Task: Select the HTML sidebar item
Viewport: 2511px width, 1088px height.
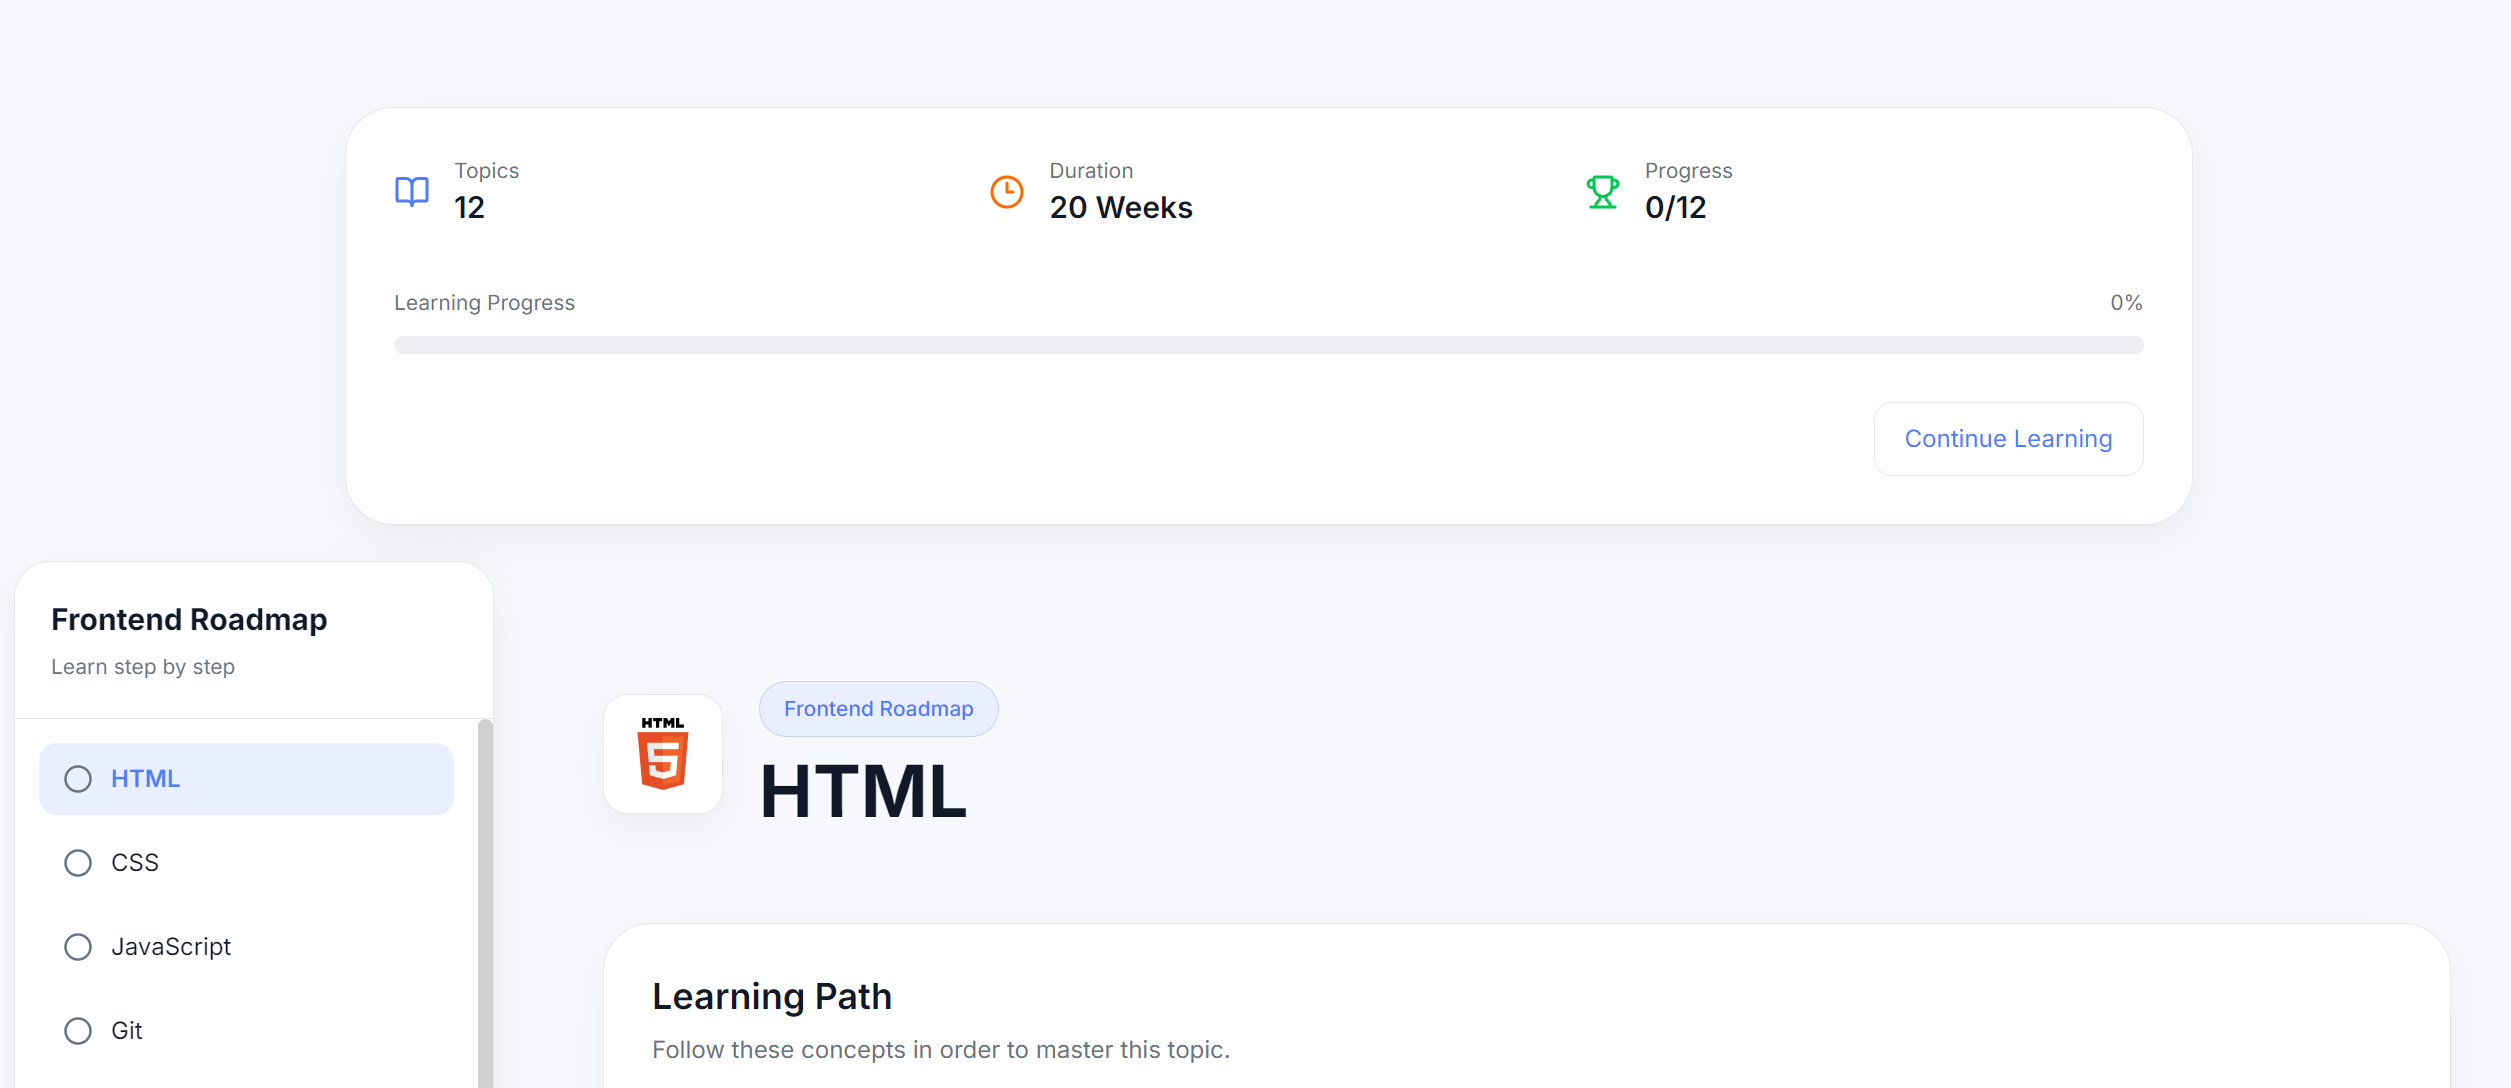Action: (246, 779)
